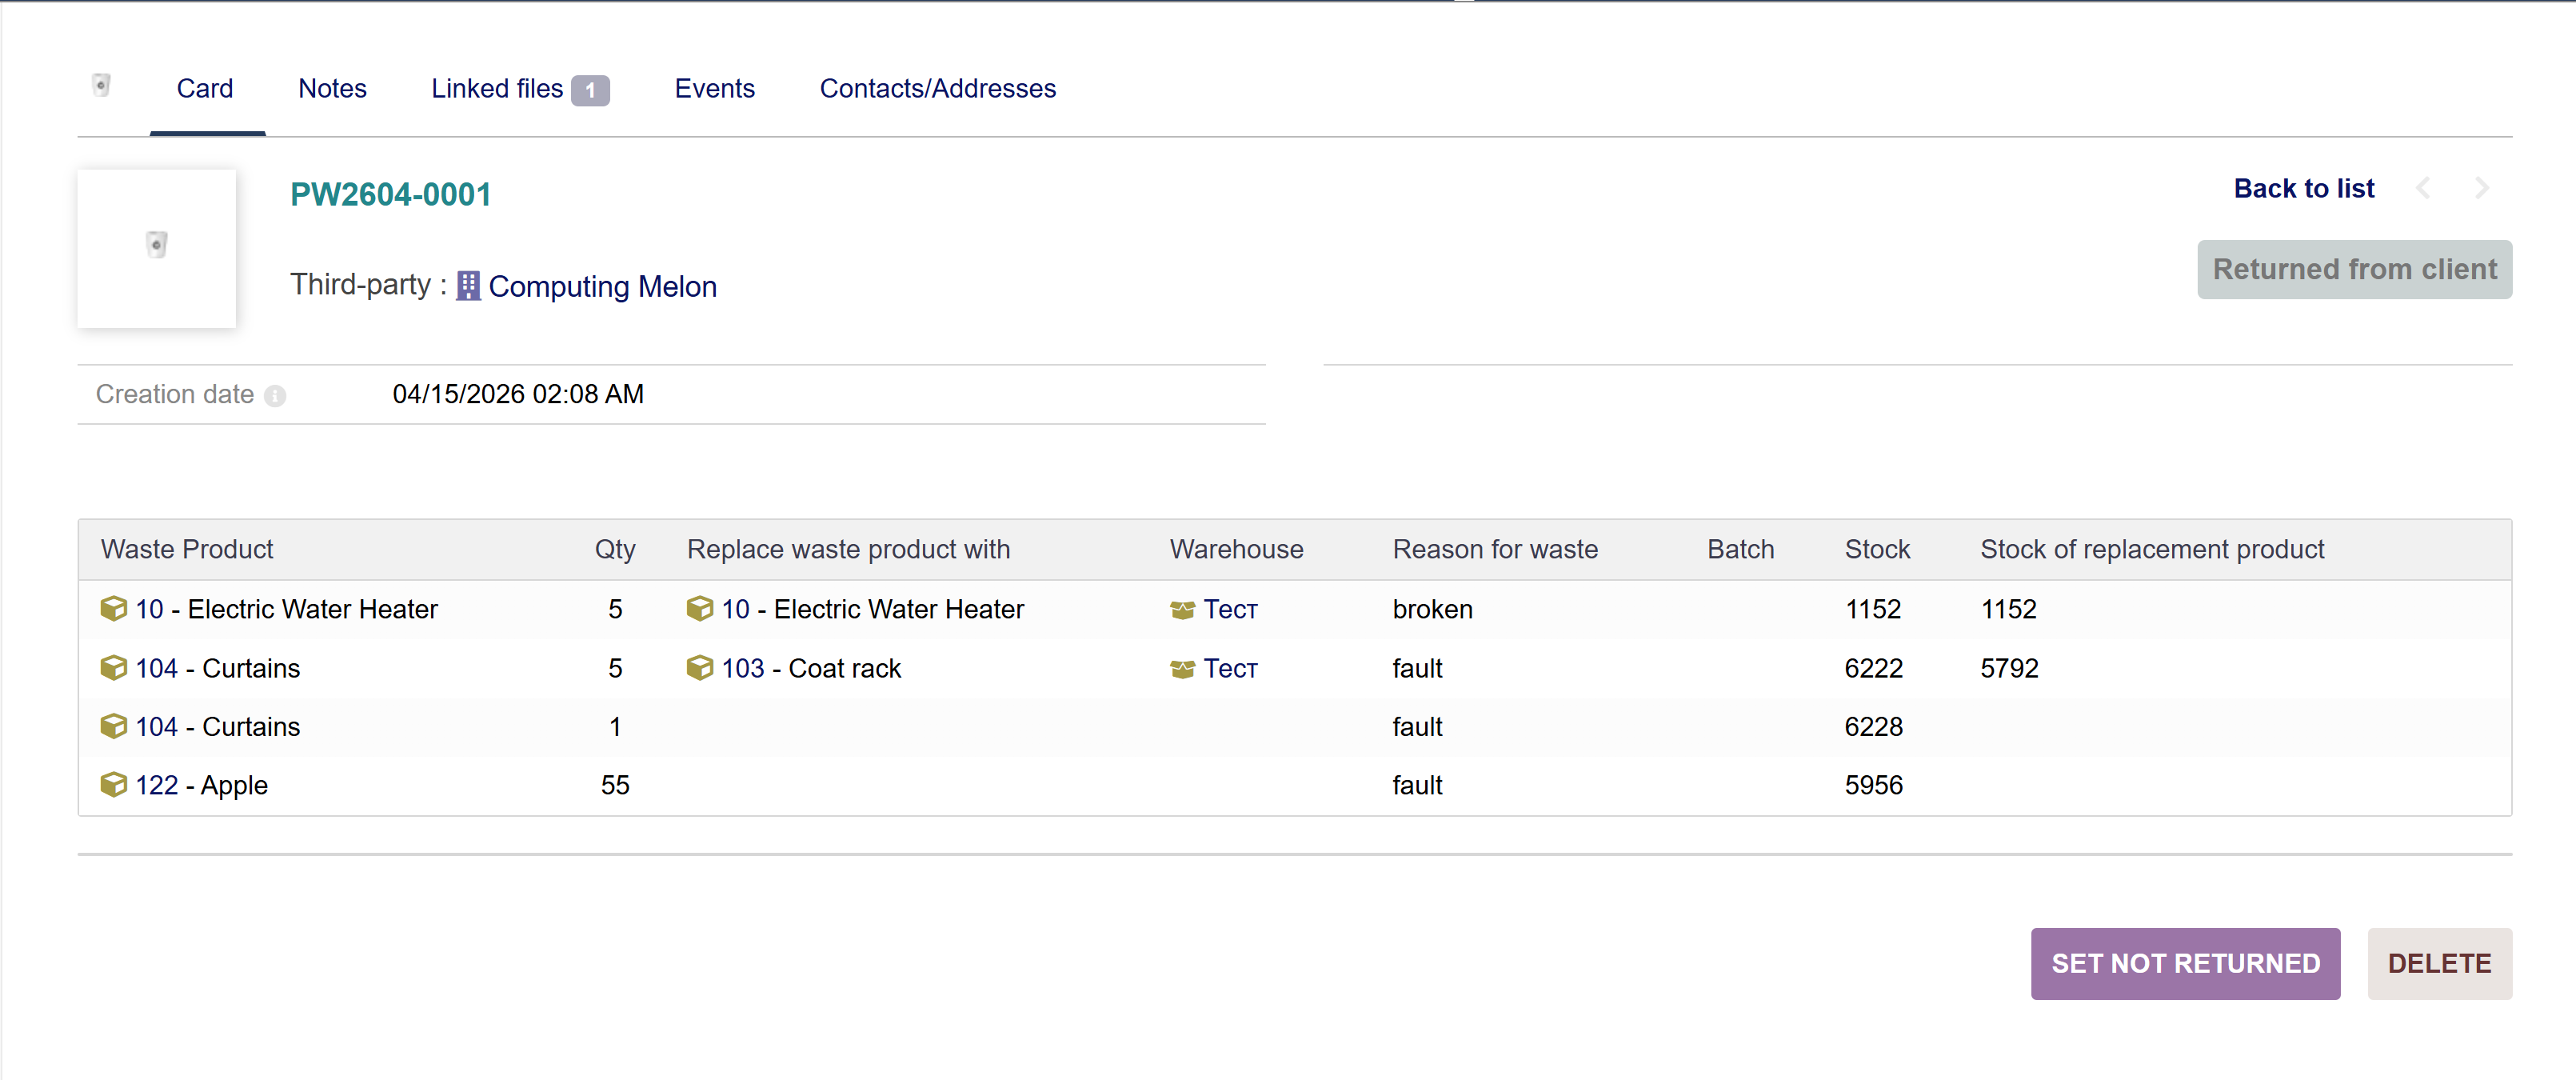The height and width of the screenshot is (1080, 2576).
Task: Open the Computing Melon third-party link
Action: 602,287
